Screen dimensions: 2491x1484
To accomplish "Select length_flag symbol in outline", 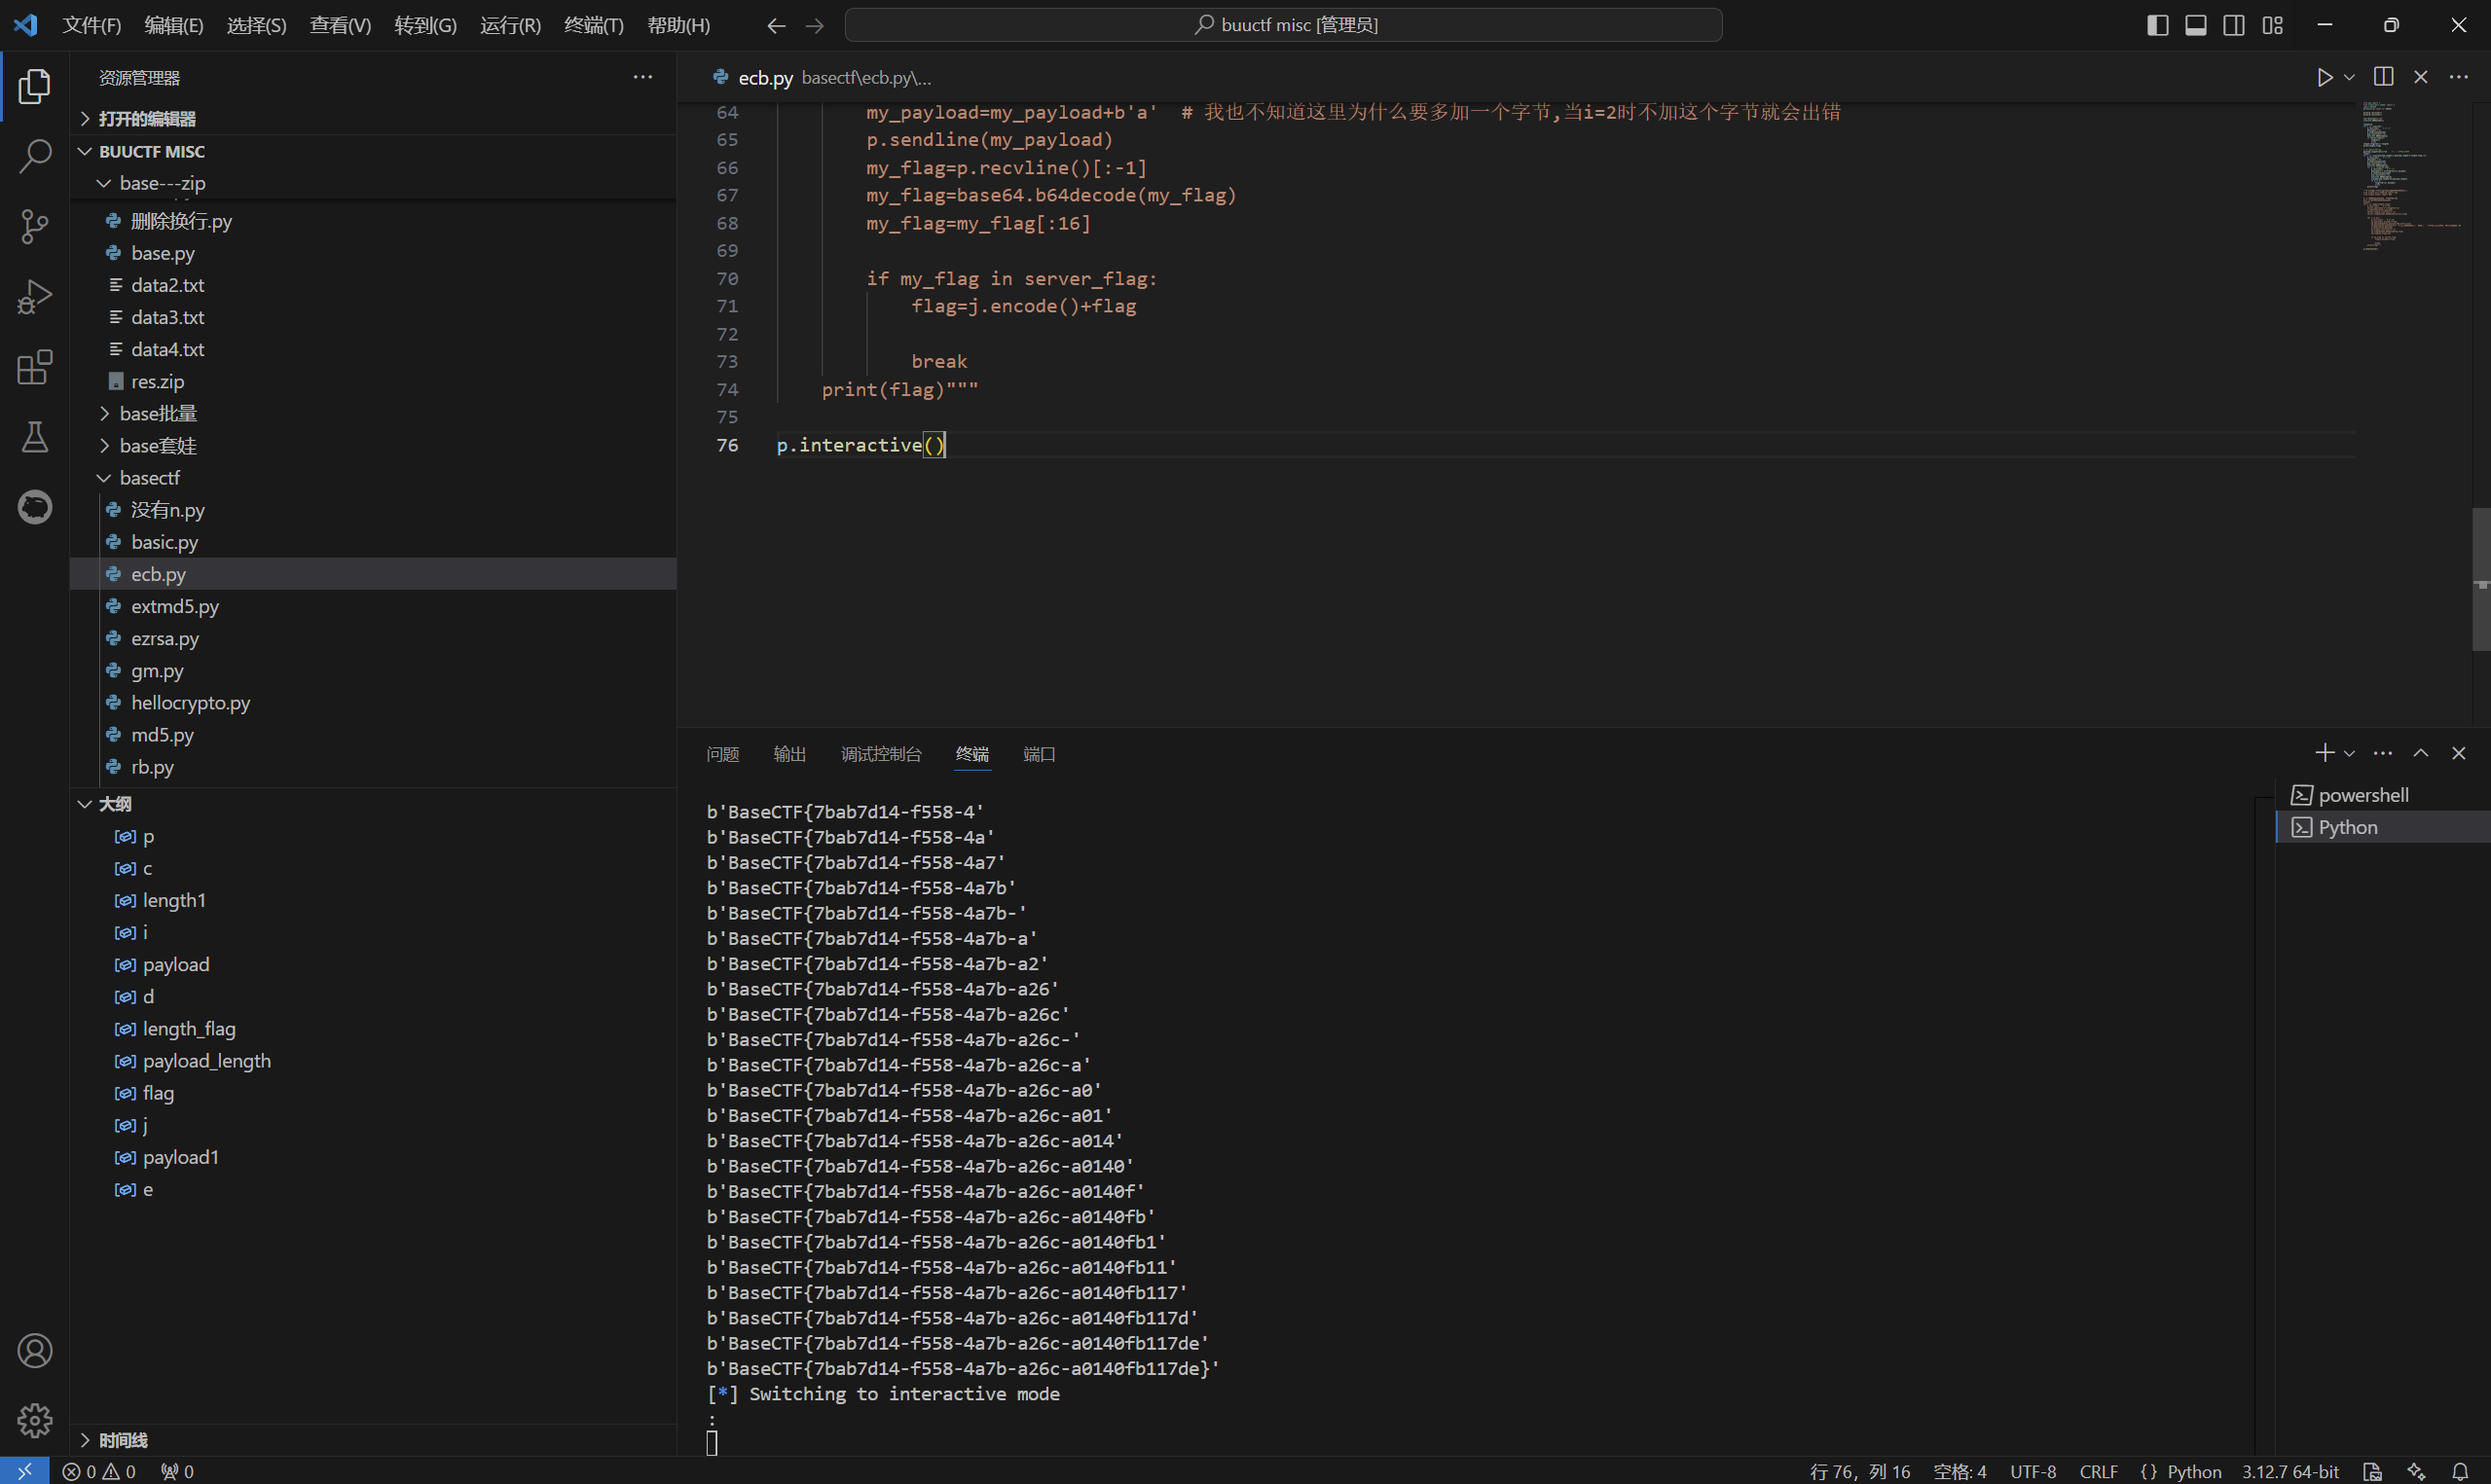I will pos(373,1029).
